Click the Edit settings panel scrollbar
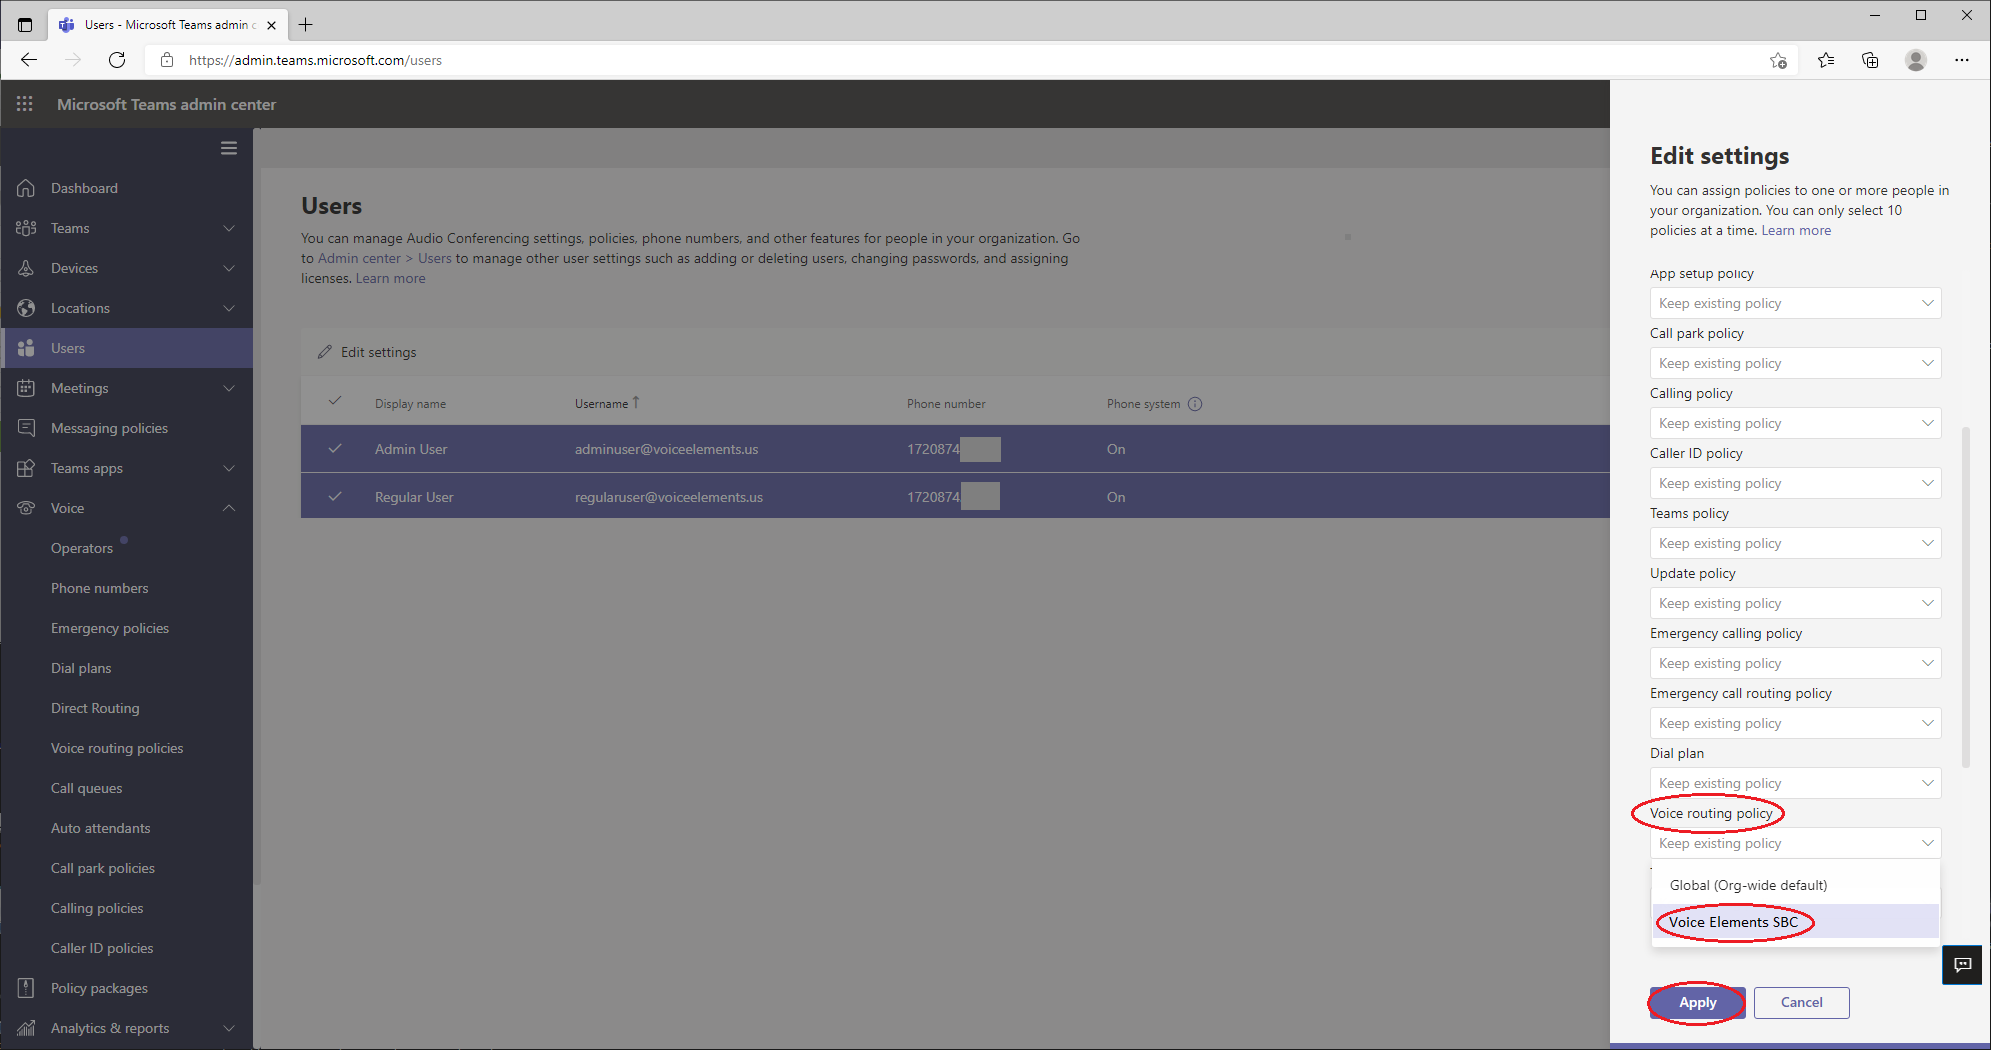 pyautogui.click(x=1966, y=597)
